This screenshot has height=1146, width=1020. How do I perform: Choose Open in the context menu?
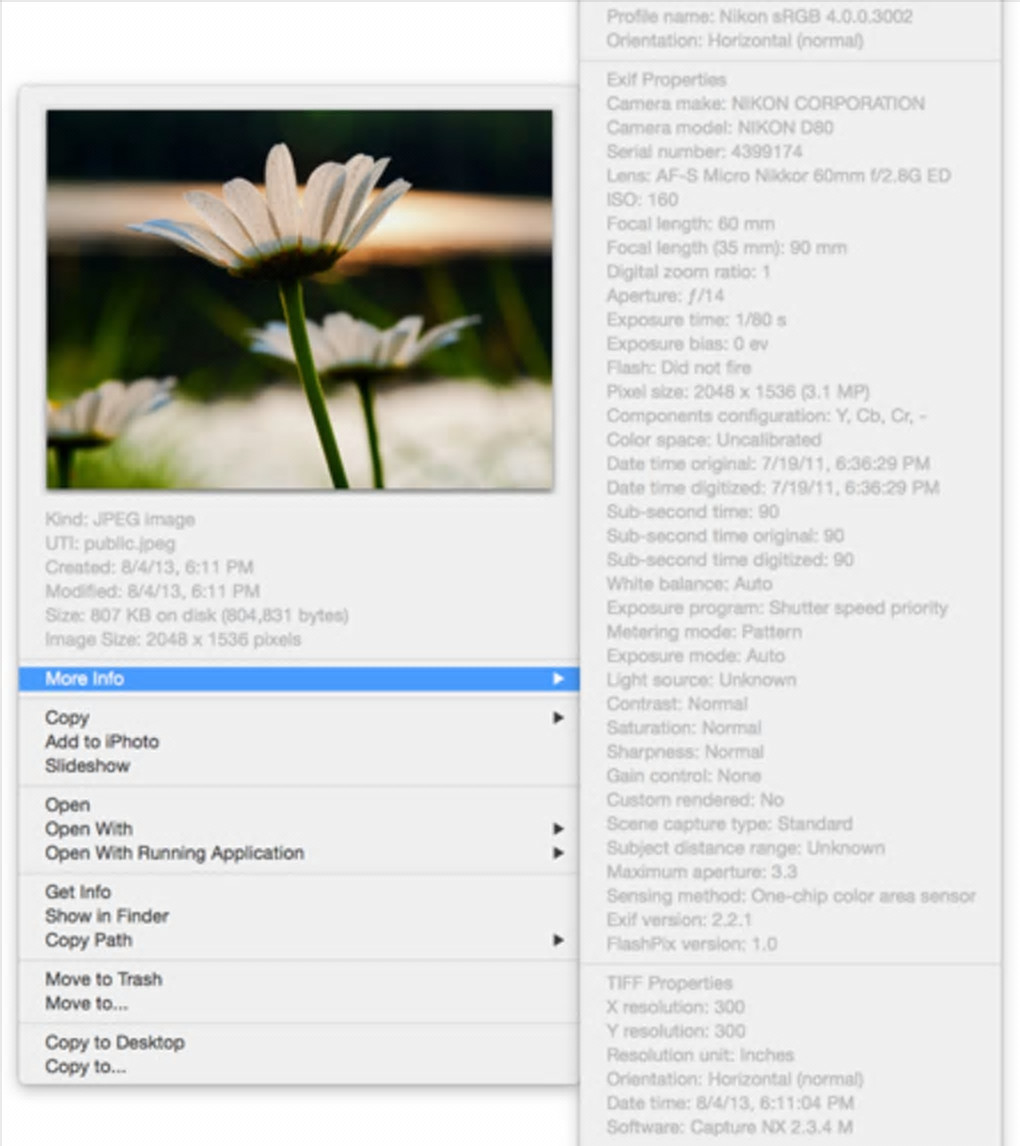tap(67, 805)
